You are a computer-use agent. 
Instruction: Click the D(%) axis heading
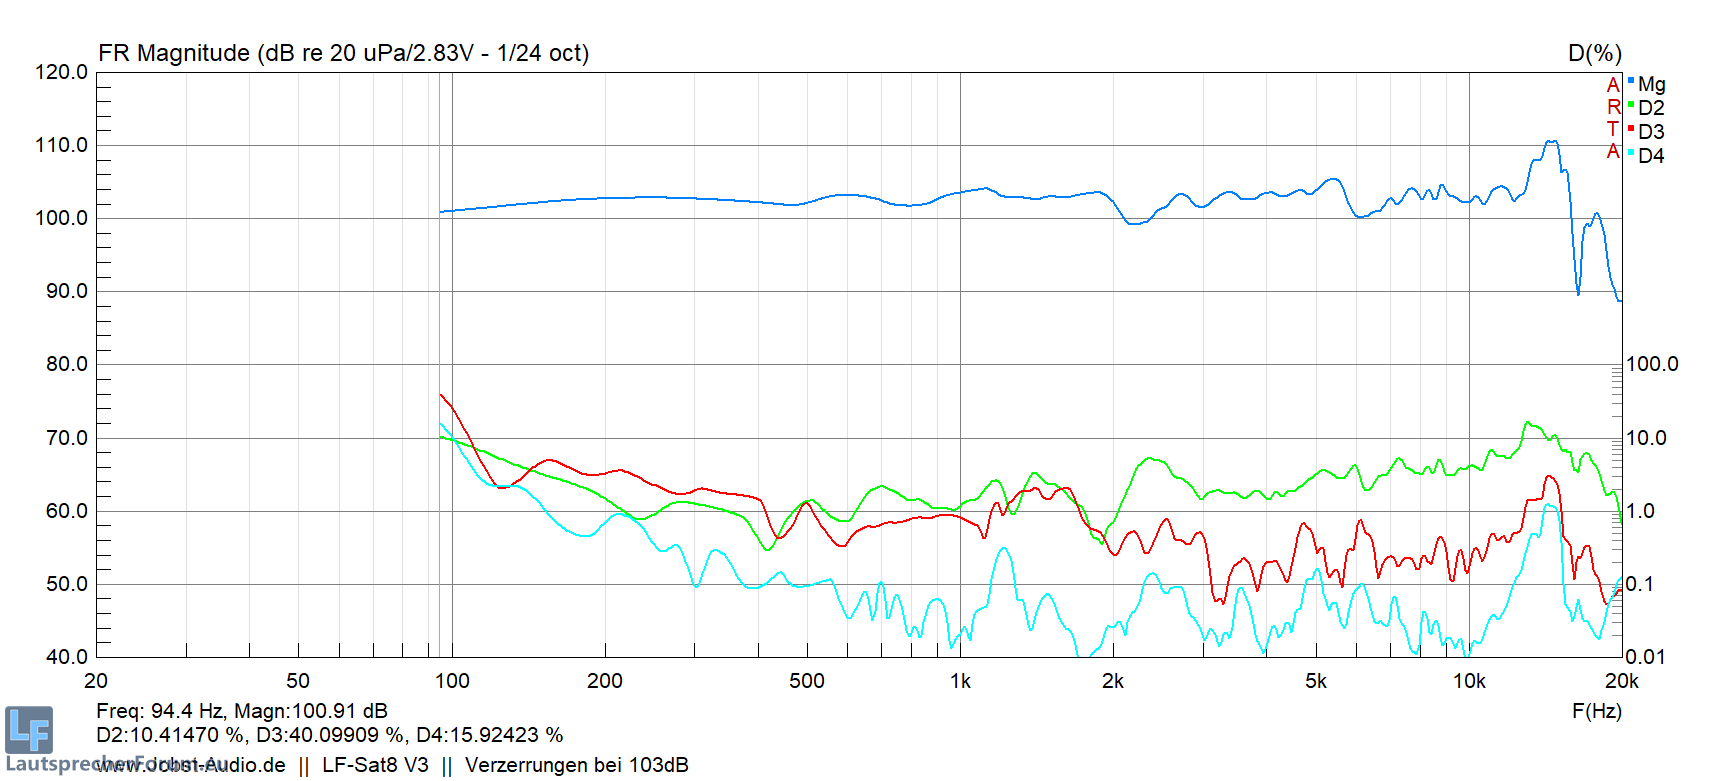(x=1594, y=54)
